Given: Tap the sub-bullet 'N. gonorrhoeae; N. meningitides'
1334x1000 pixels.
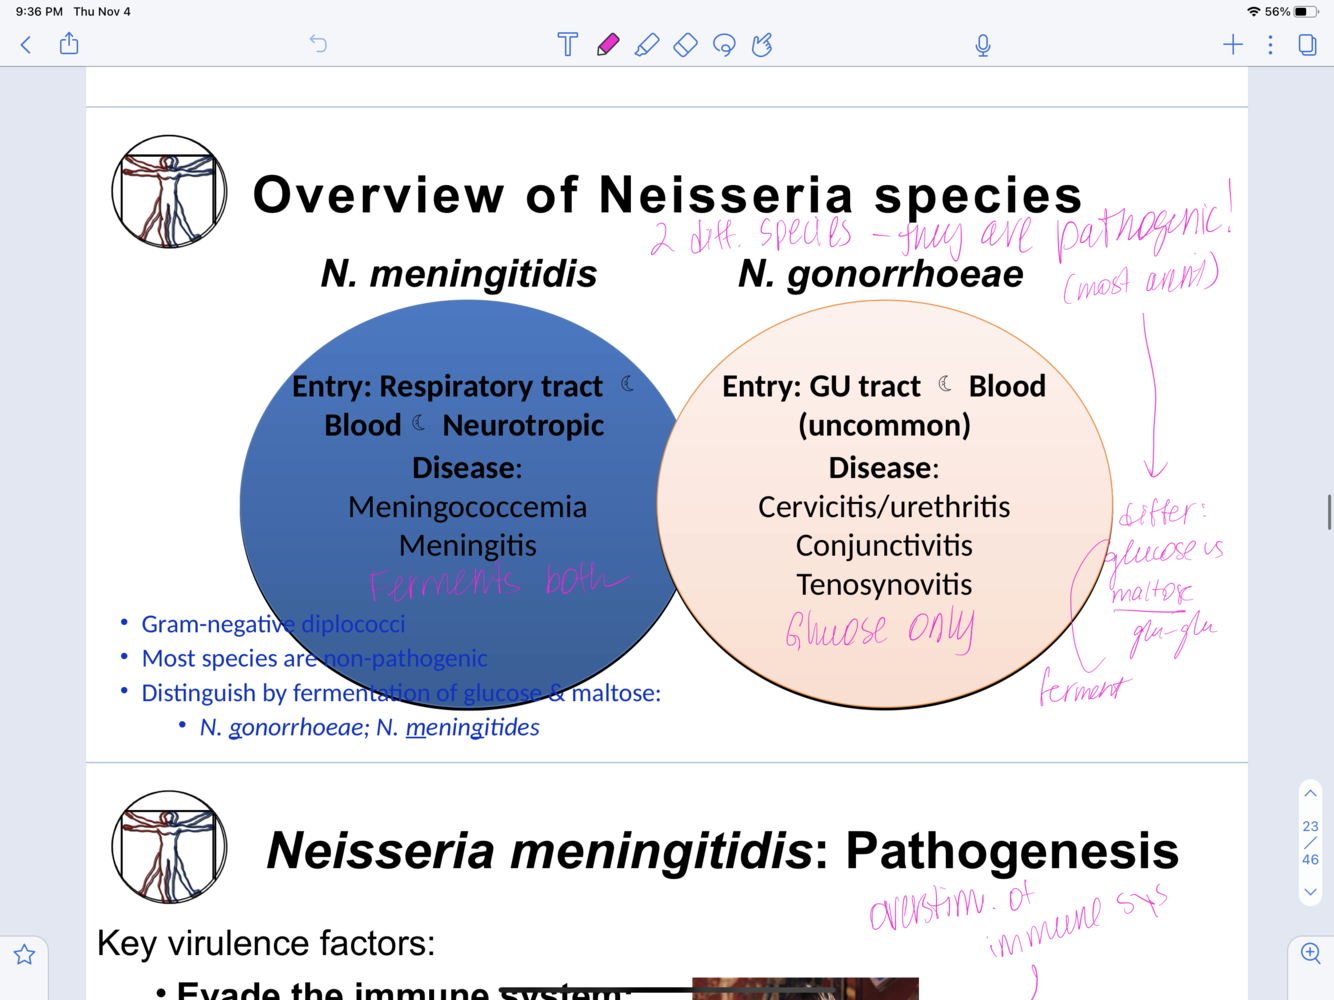Looking at the screenshot, I should 369,728.
